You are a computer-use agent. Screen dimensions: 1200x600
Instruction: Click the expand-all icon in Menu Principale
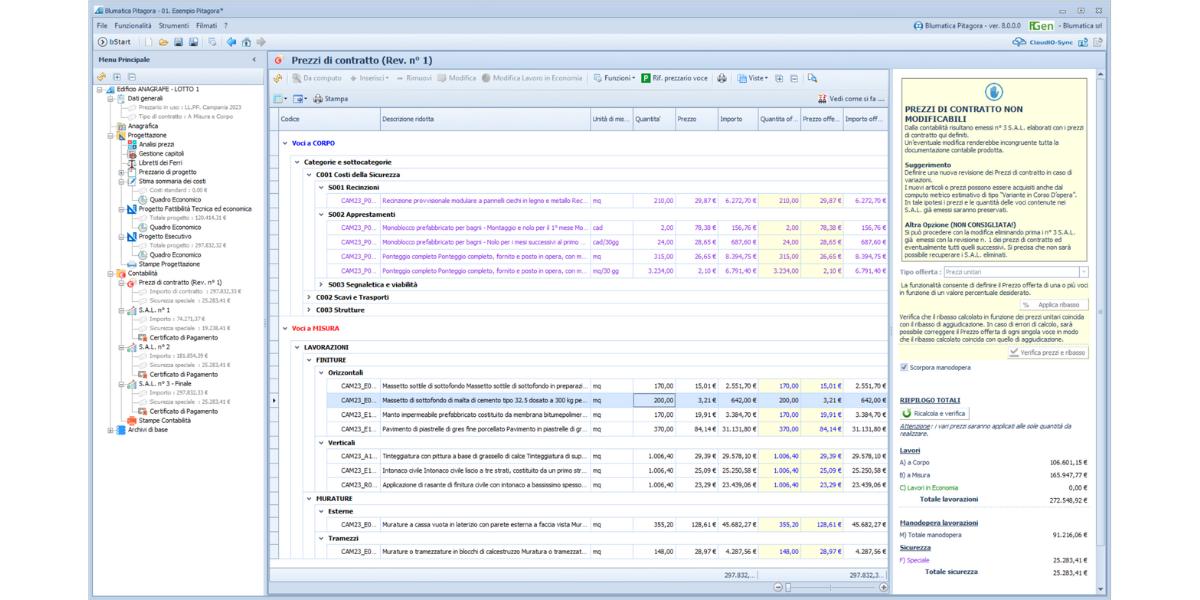pyautogui.click(x=117, y=76)
